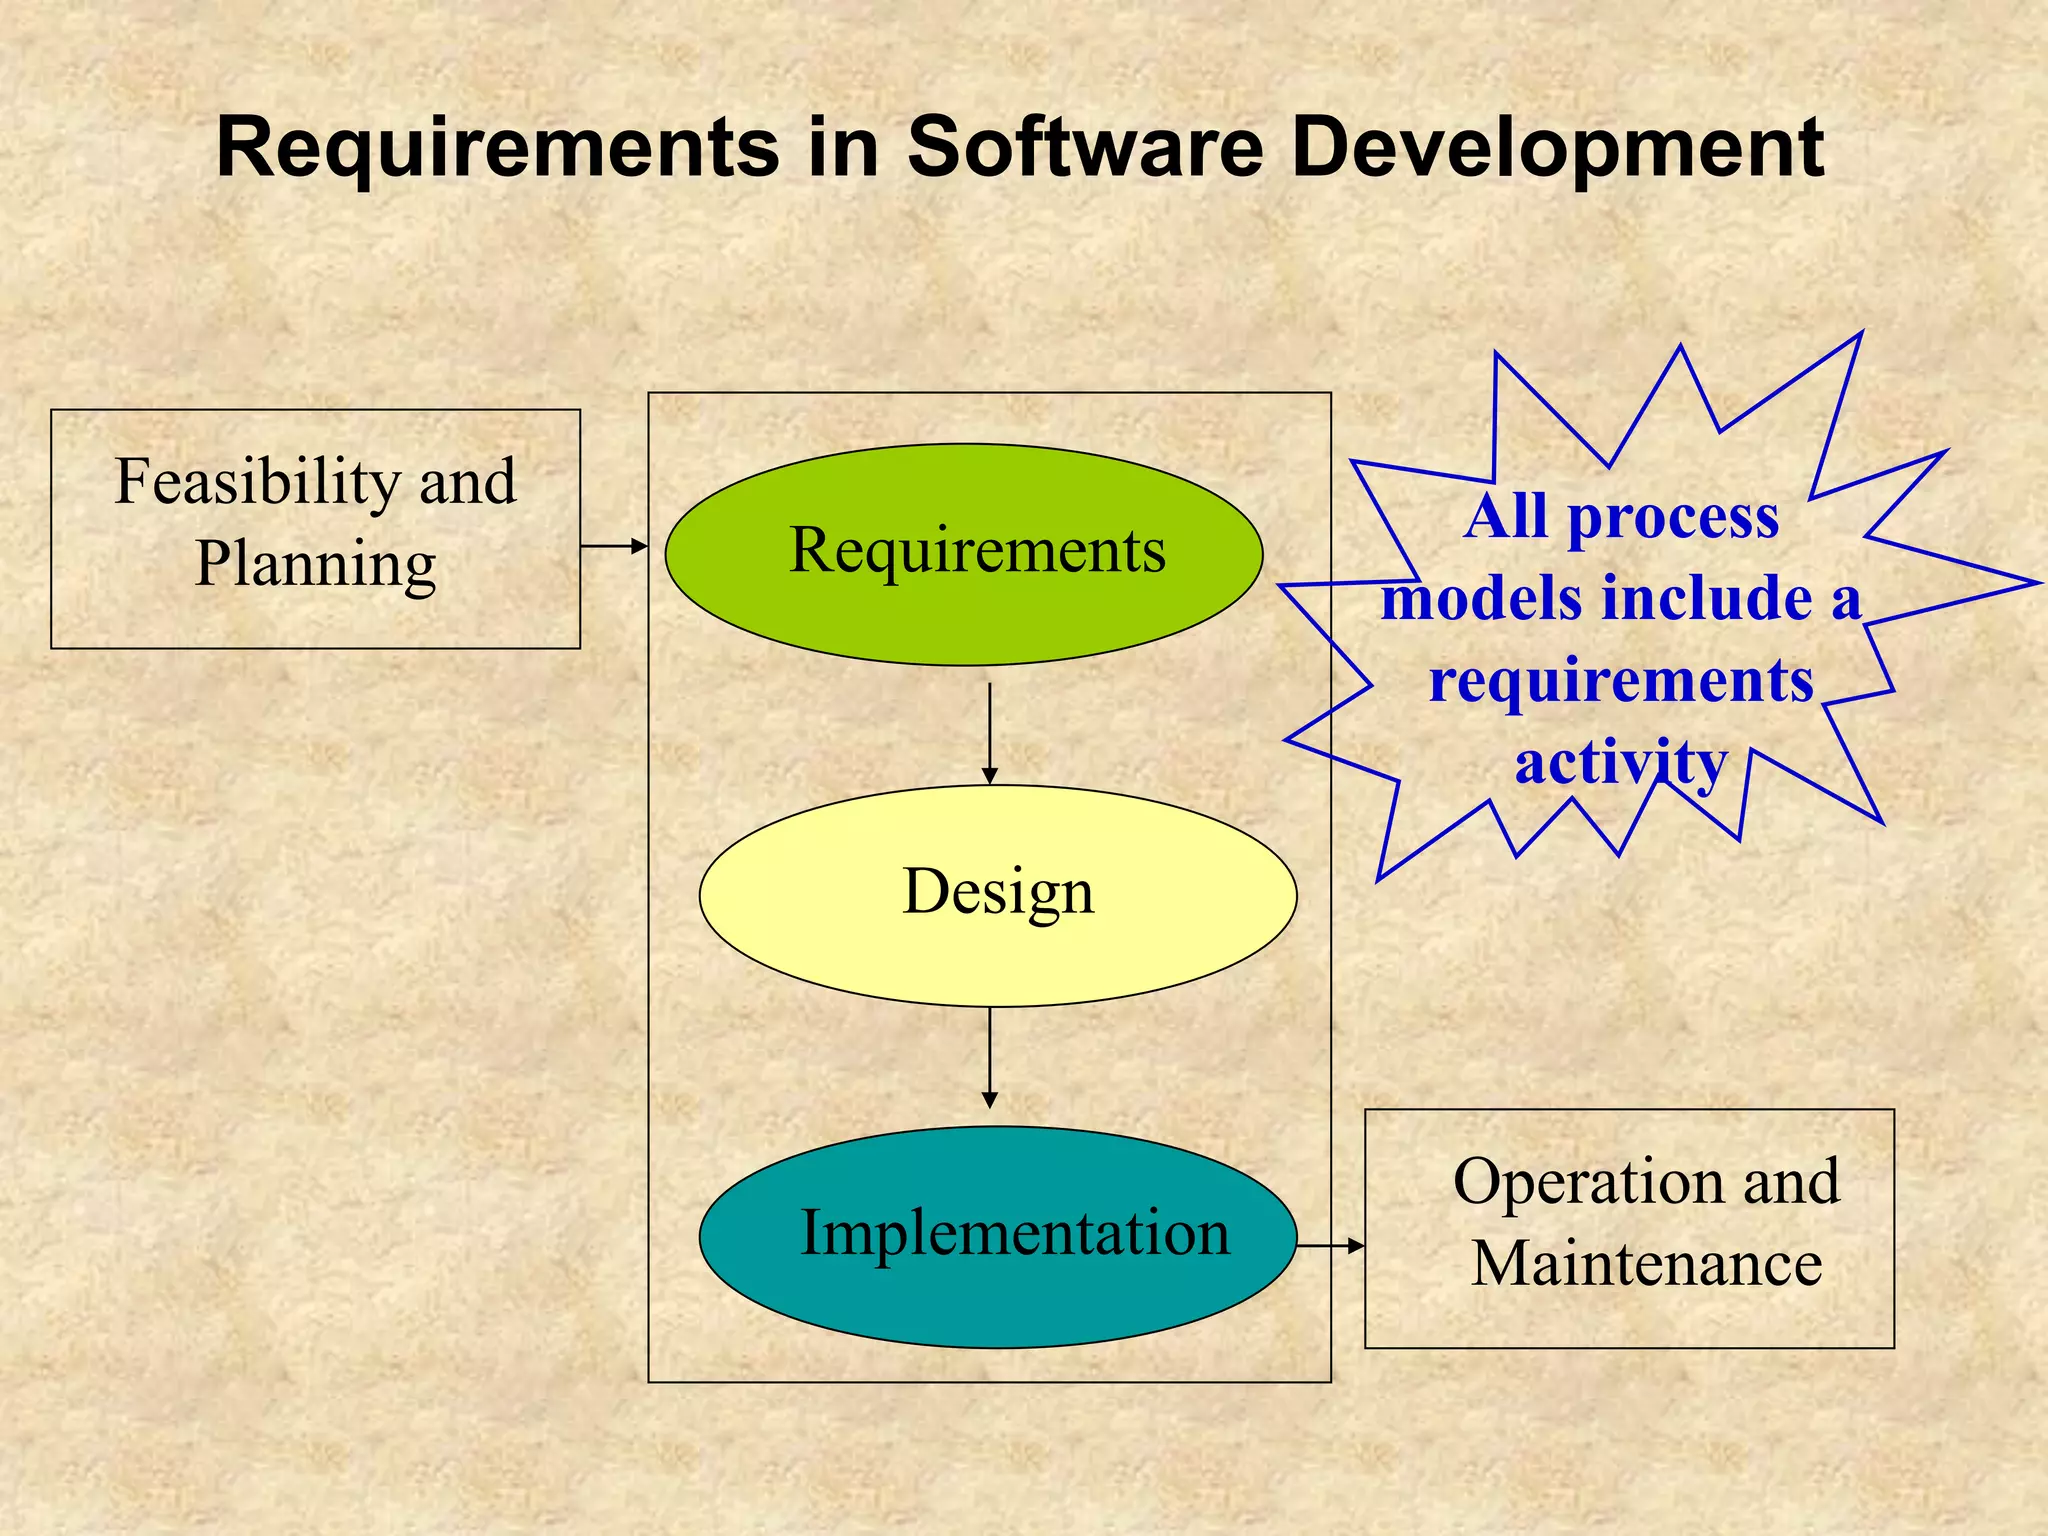
Task: Select the word 'Maintenance' in the right box
Action: (x=1646, y=1264)
